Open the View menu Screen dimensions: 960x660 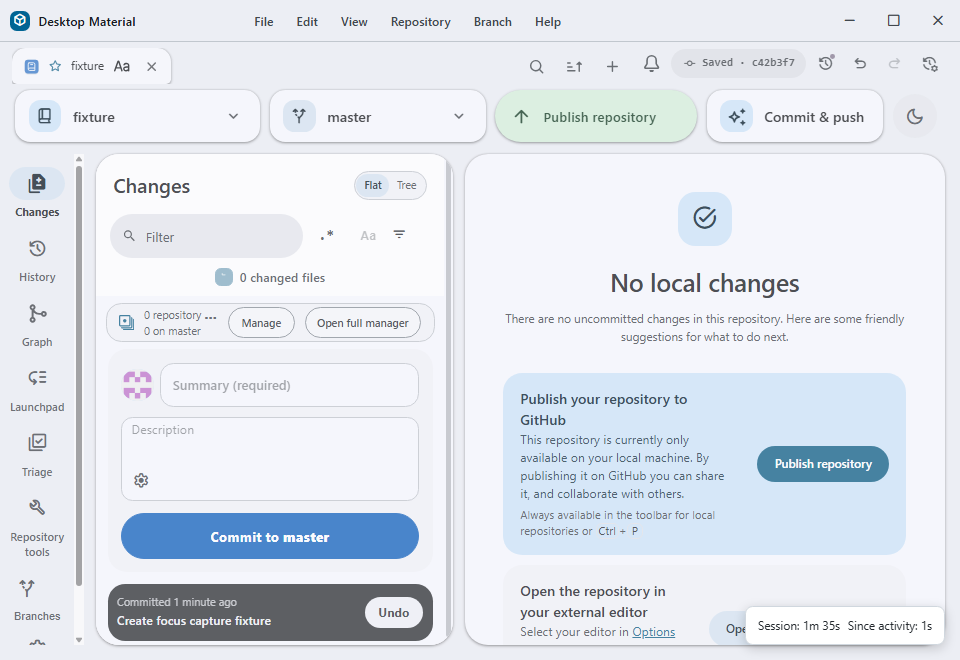pos(354,21)
